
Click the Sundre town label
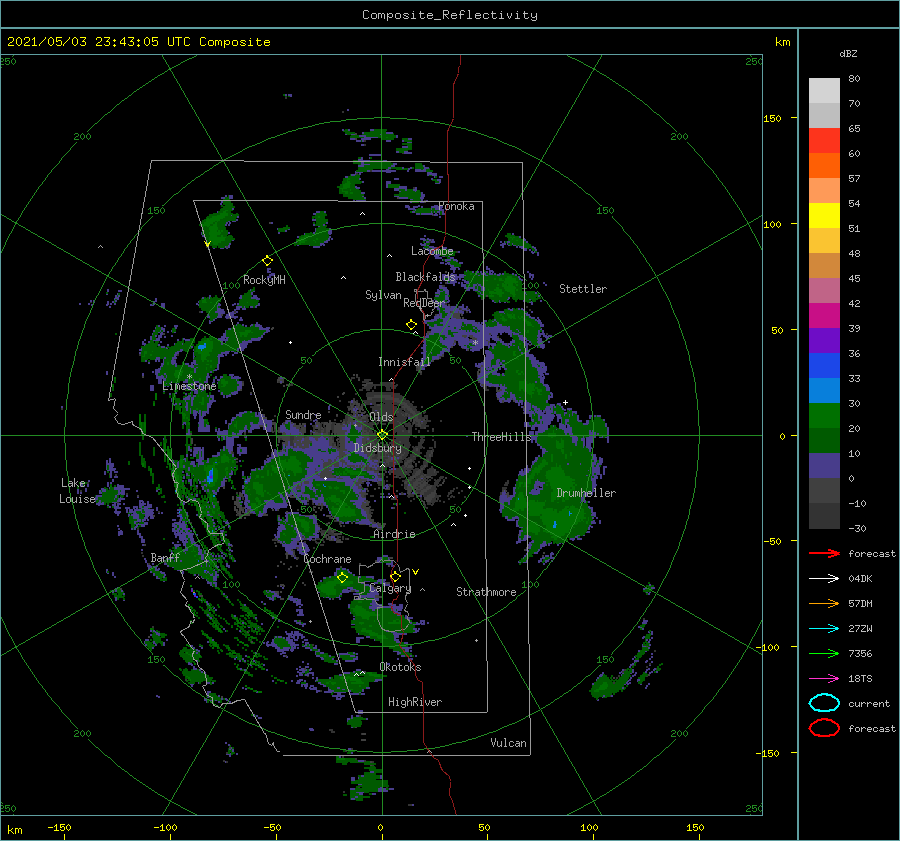[303, 414]
